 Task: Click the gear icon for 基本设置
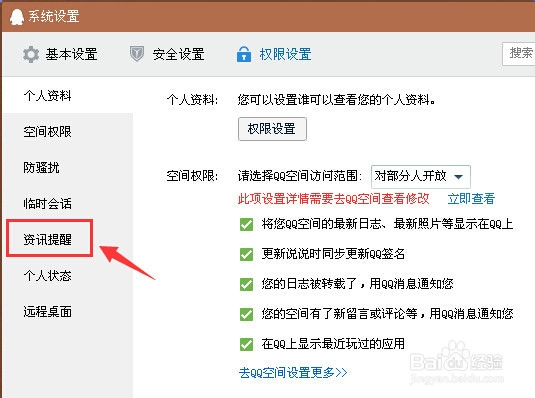(31, 54)
